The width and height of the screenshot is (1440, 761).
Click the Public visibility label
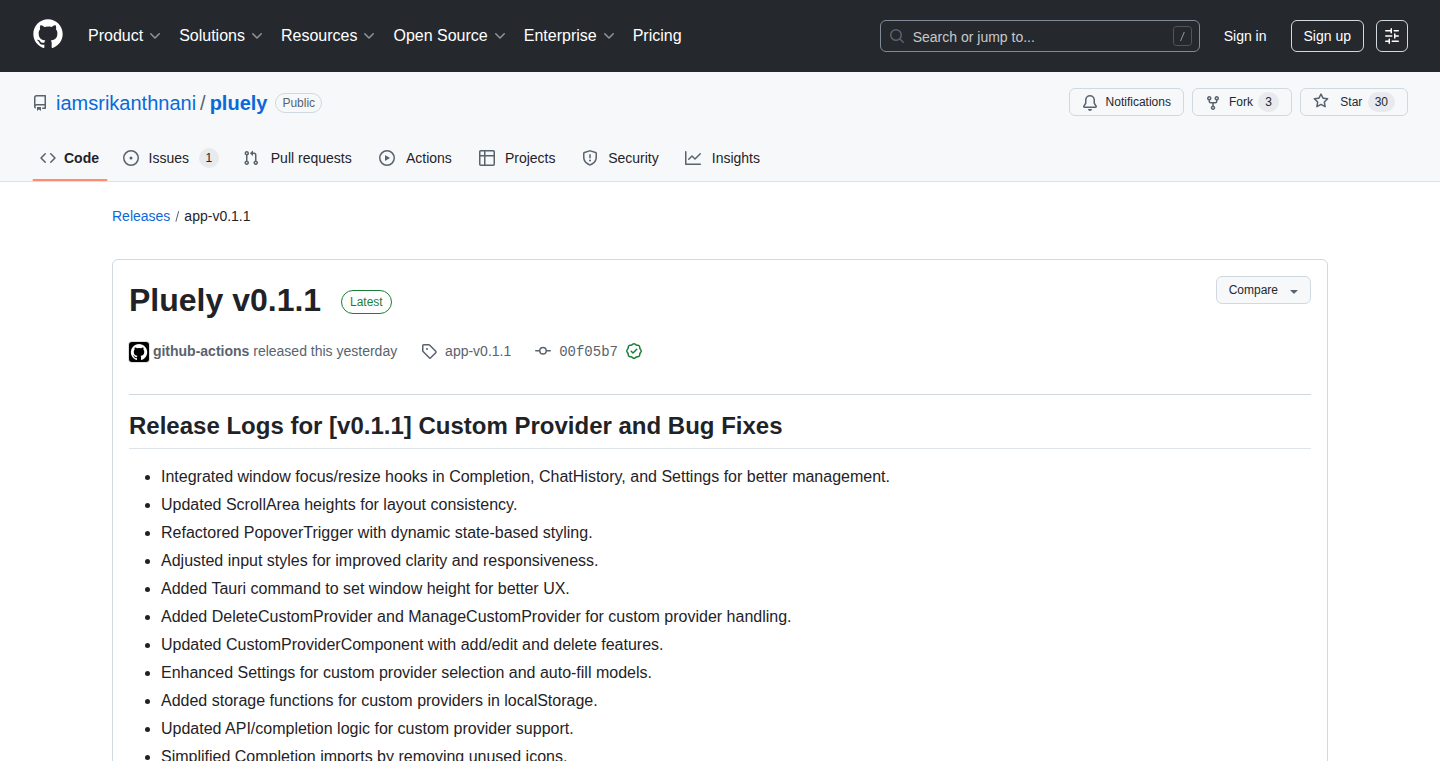coord(299,103)
